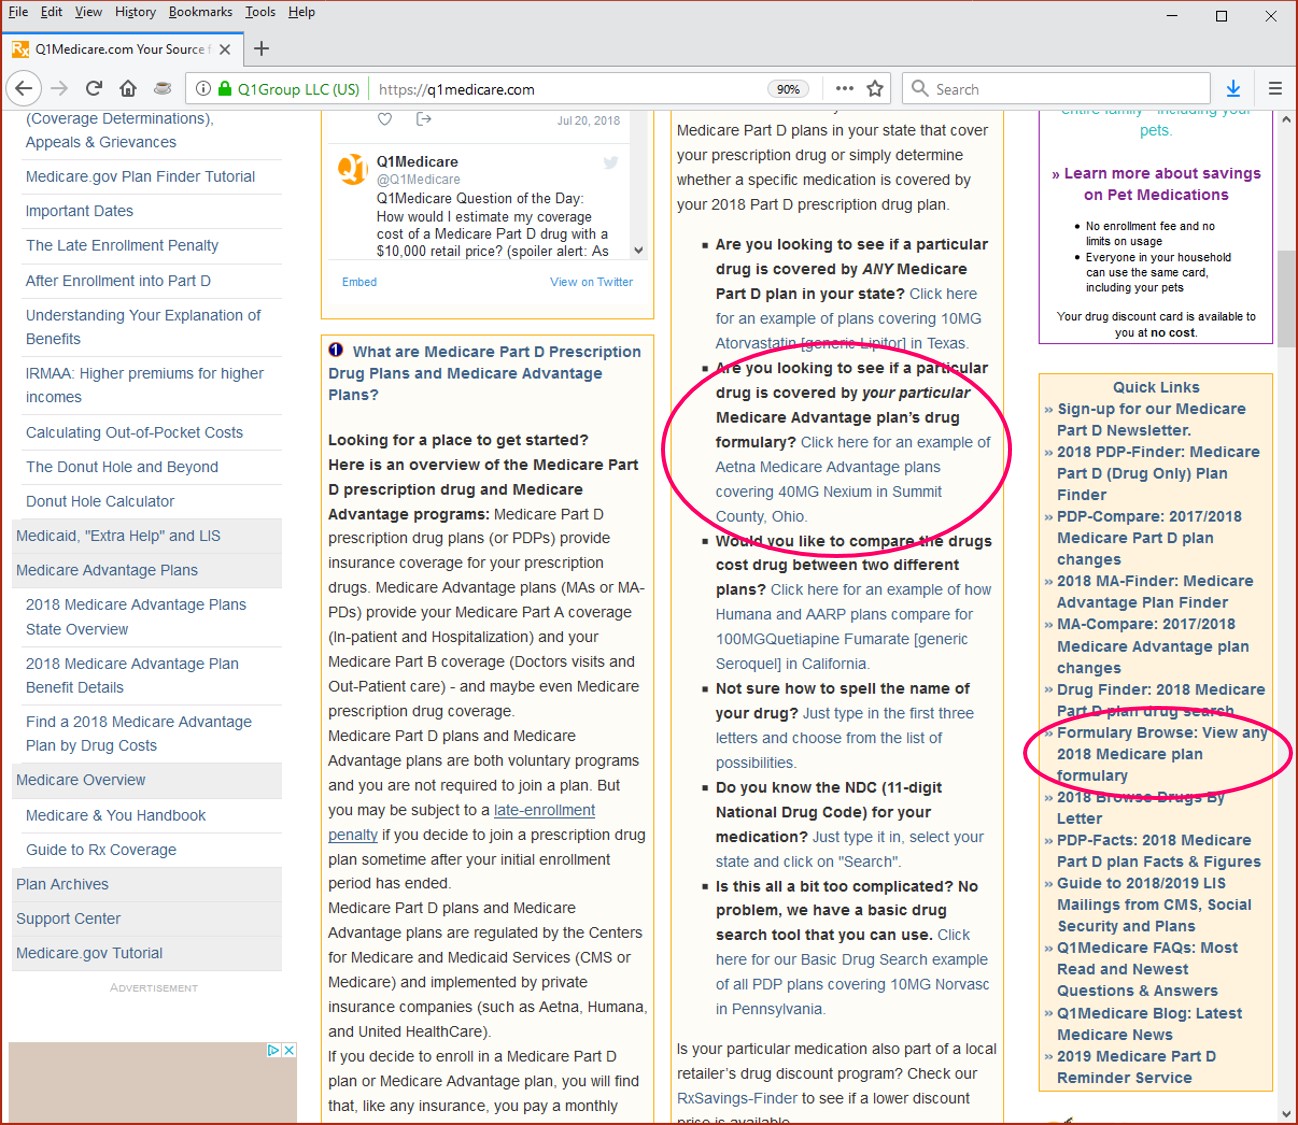Viewport: 1298px width, 1125px height.
Task: Click the Twitter bird icon on tweet
Action: click(x=610, y=162)
